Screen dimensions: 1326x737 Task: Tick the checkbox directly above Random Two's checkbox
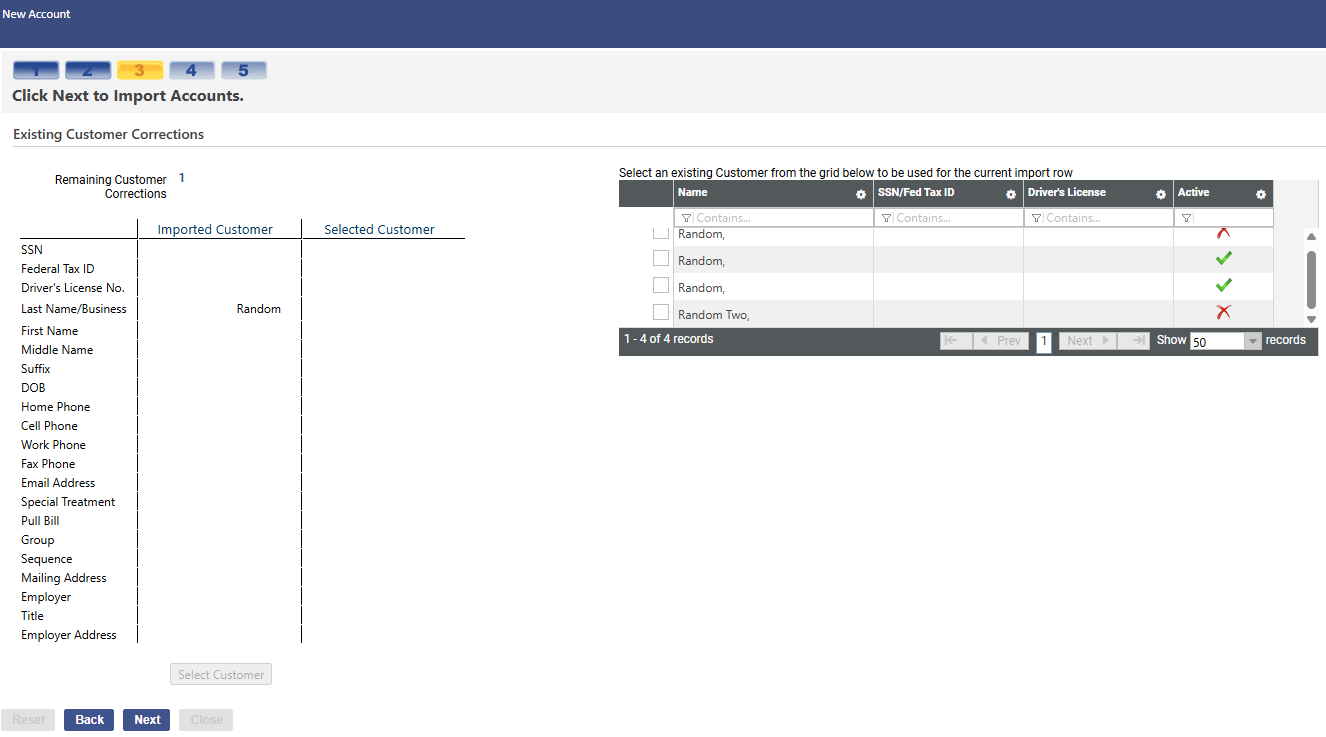(x=661, y=286)
